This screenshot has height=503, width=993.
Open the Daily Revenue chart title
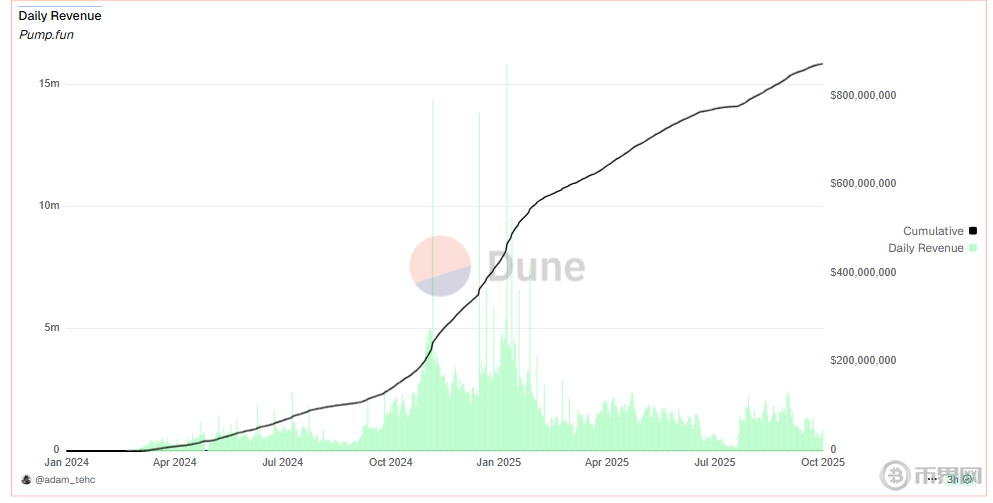coord(60,16)
